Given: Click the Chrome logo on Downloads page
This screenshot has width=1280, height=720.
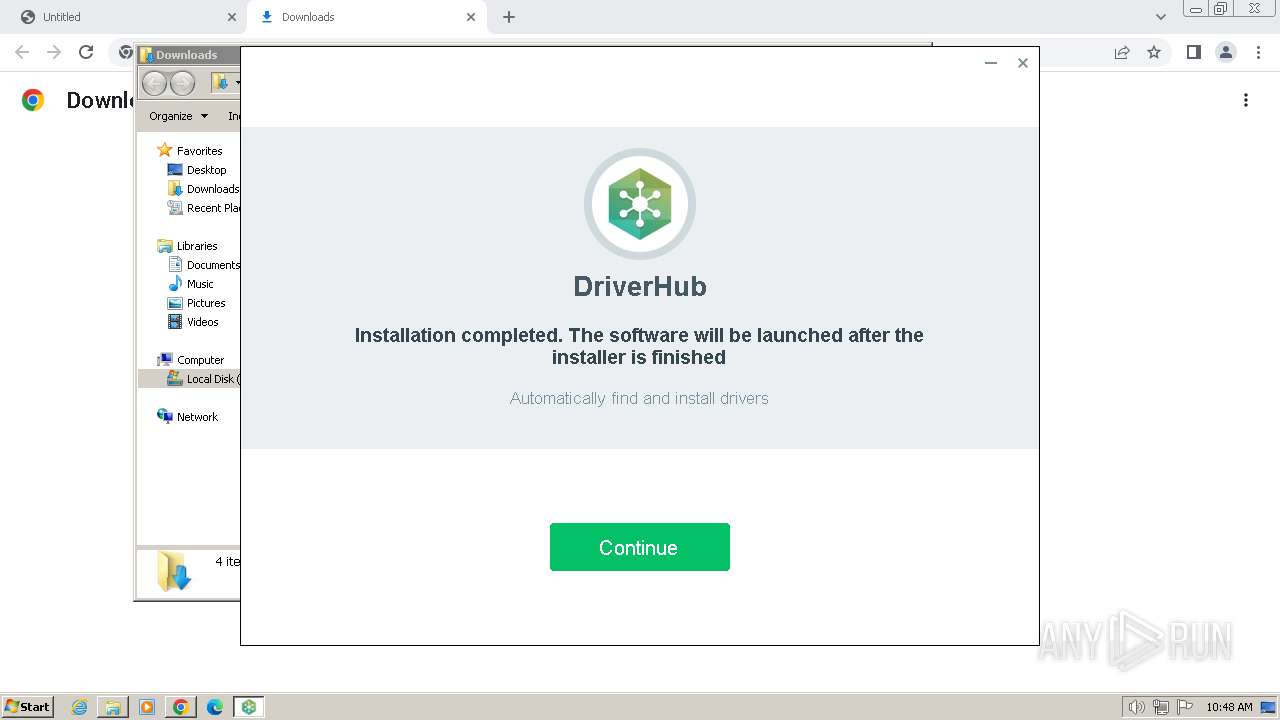Looking at the screenshot, I should pyautogui.click(x=33, y=100).
